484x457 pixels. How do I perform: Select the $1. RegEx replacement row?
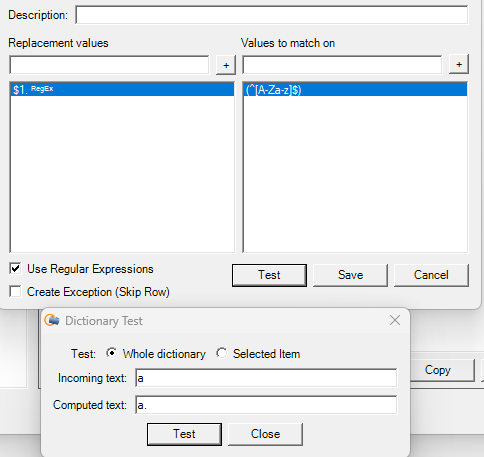[x=122, y=89]
